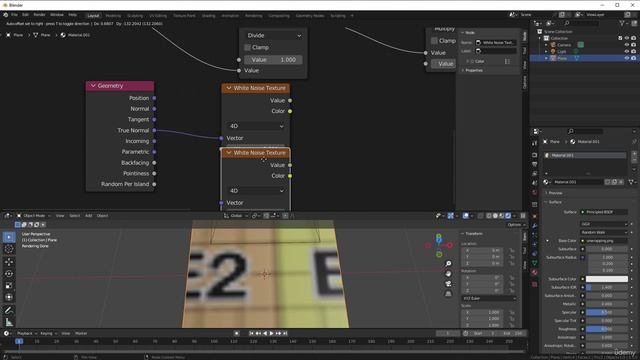Click the pan hand viewport gizmo
Viewport: 640px width, 360px height.
[448, 273]
